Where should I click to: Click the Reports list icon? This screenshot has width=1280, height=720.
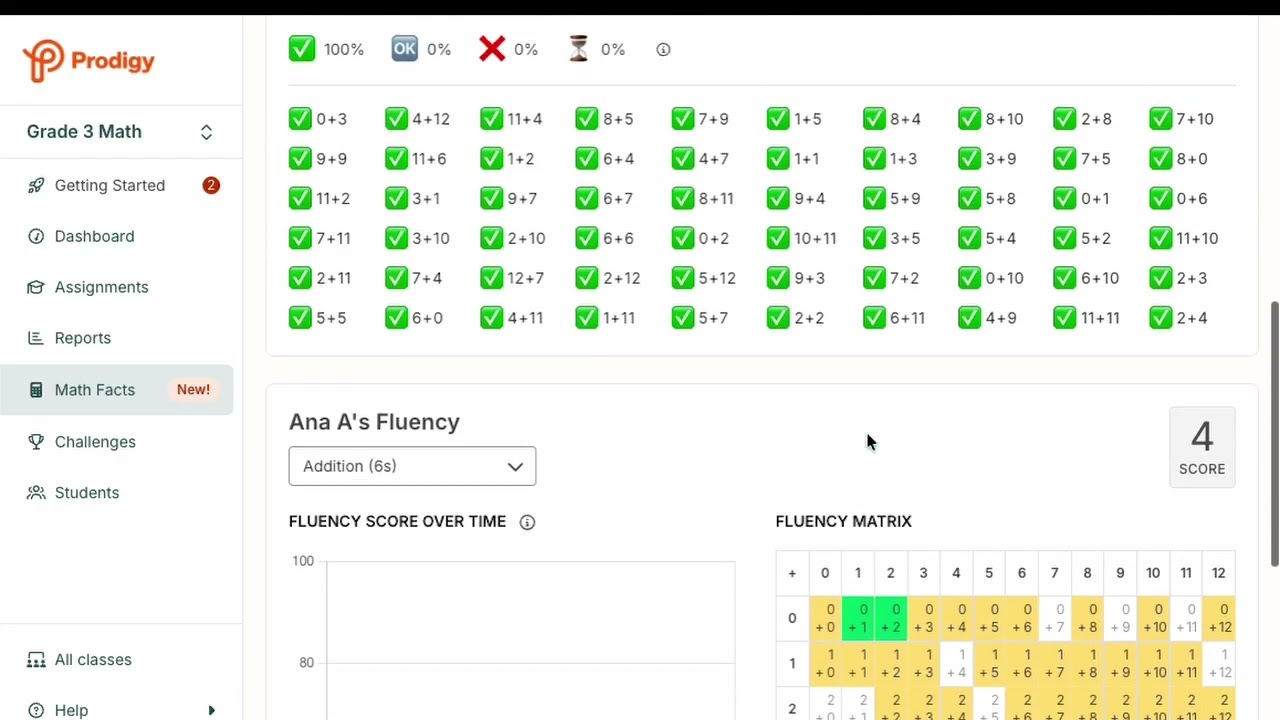click(36, 339)
